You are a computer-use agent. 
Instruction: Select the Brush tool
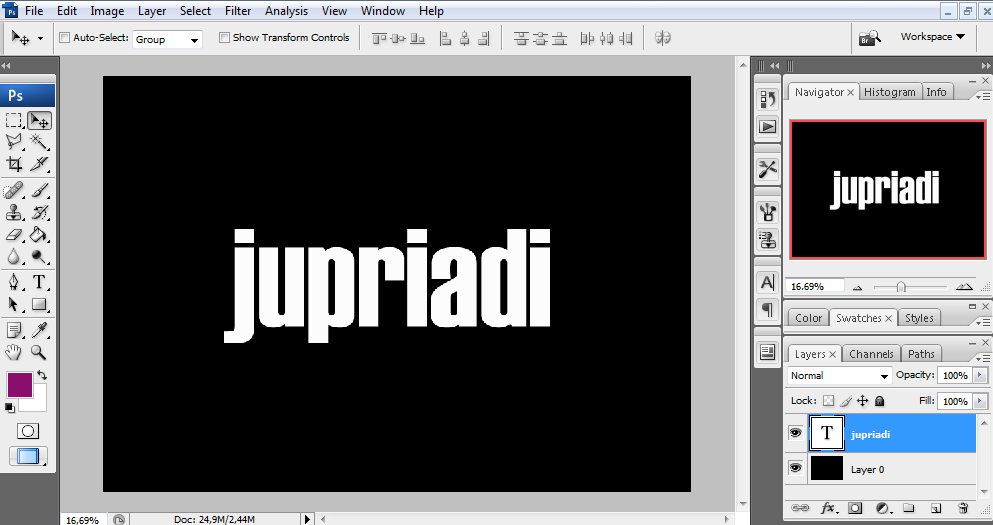tap(39, 190)
